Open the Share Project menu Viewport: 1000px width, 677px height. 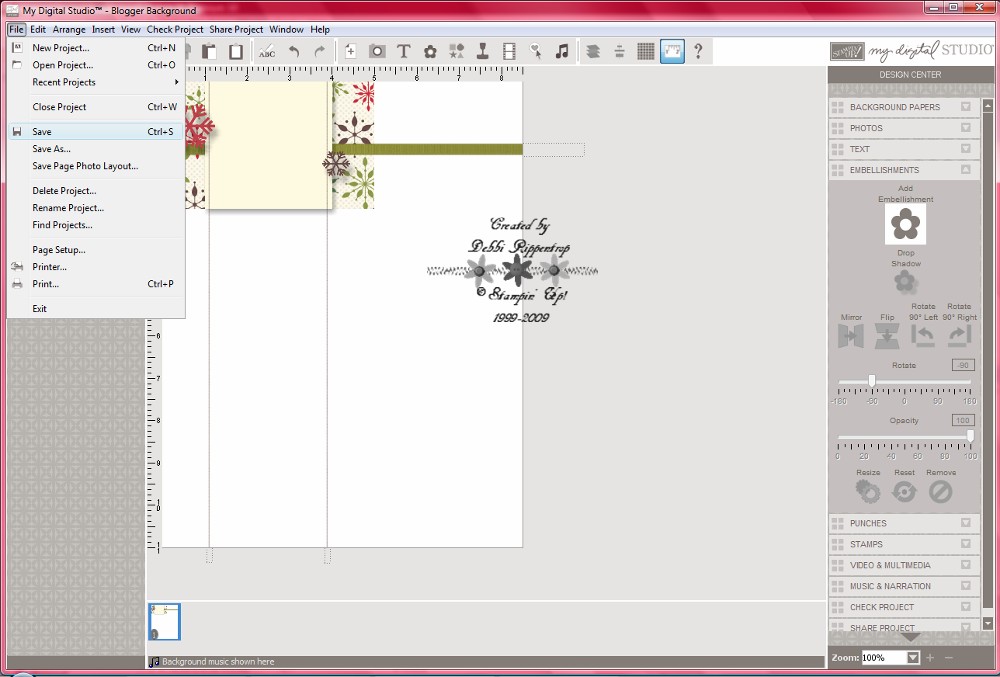click(236, 29)
